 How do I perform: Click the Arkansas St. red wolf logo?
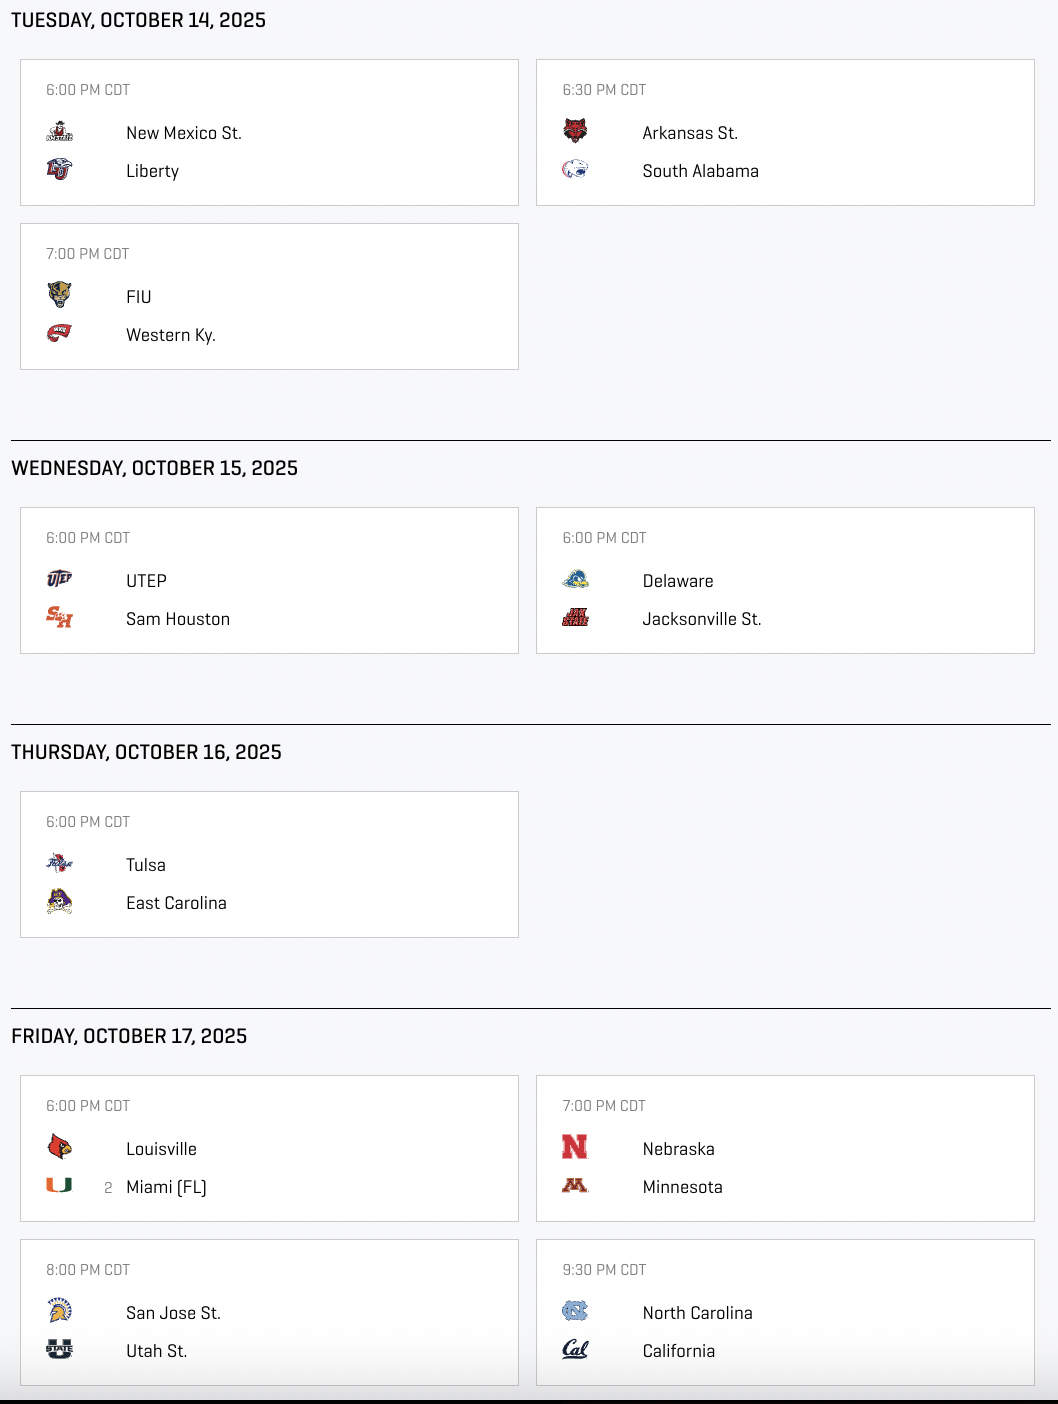click(575, 132)
